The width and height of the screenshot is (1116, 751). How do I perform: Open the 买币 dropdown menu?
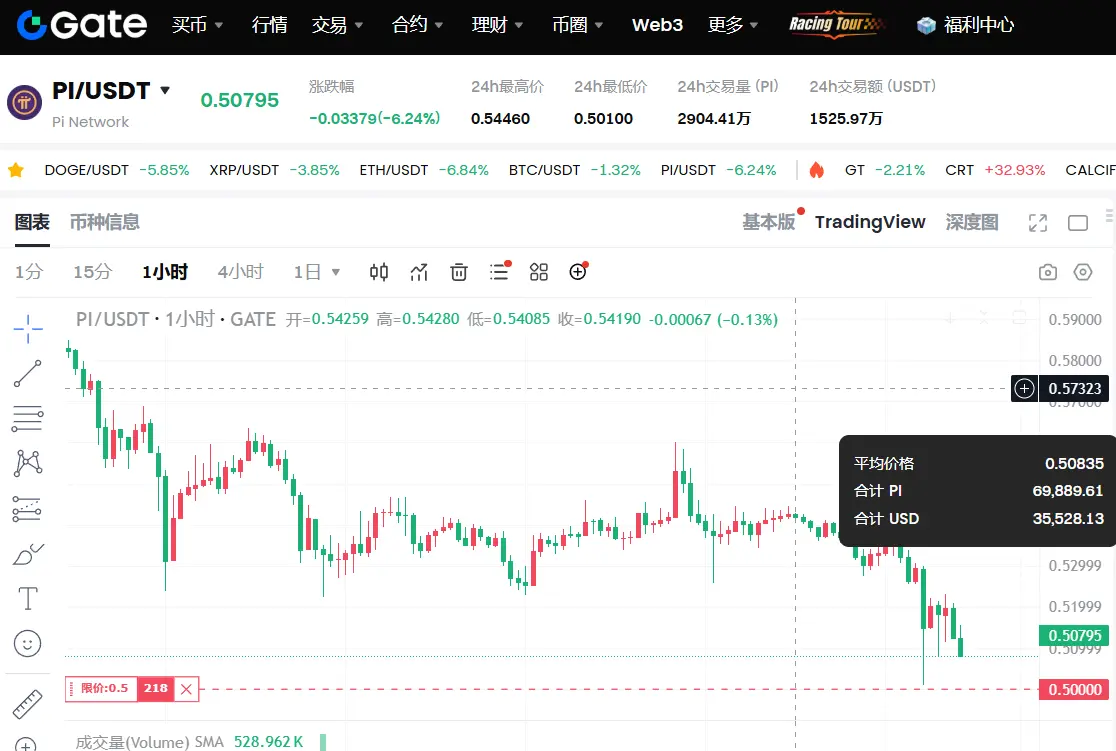point(197,25)
